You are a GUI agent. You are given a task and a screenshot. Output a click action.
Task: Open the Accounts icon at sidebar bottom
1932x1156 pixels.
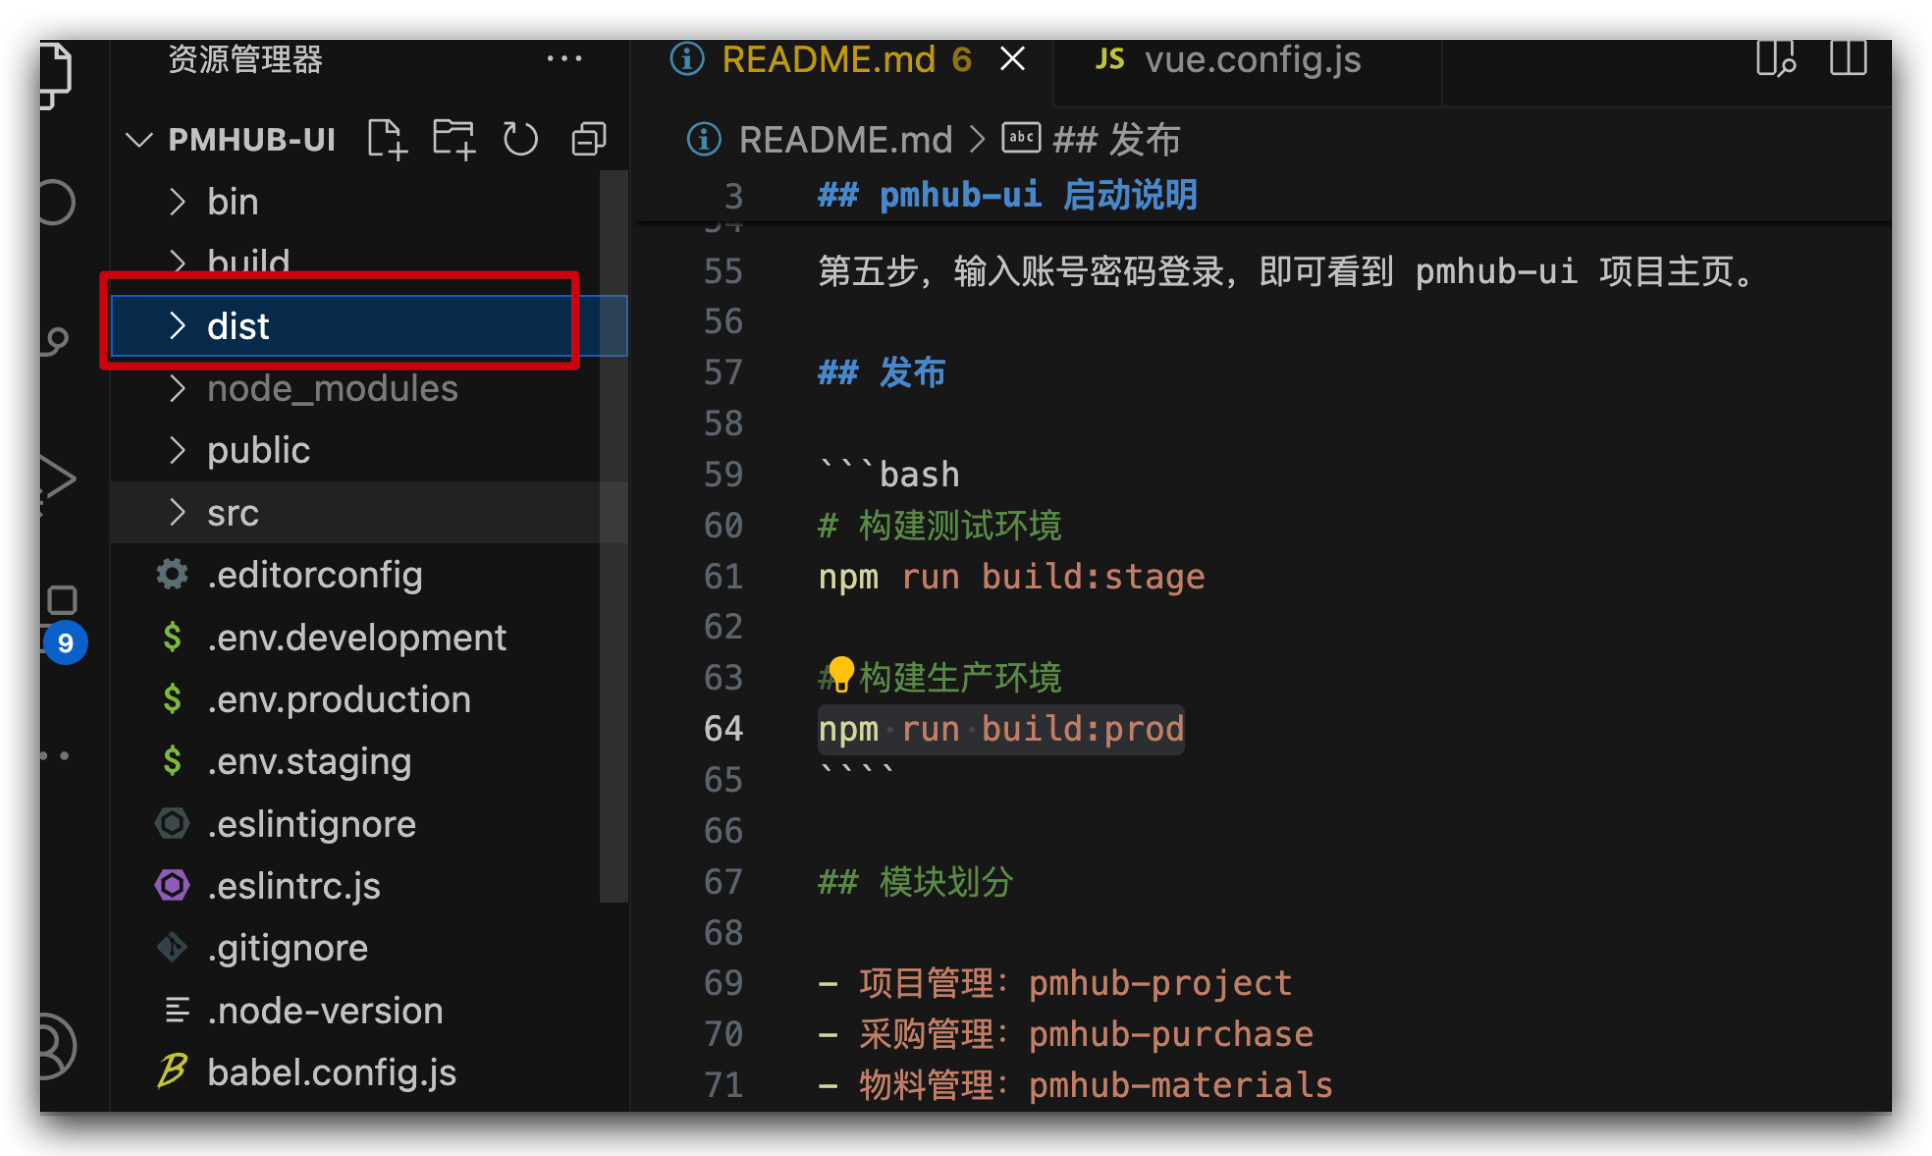point(62,1046)
